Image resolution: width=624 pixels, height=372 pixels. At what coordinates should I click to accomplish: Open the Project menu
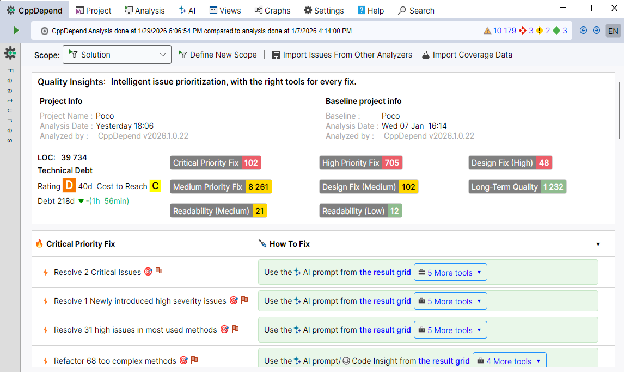pos(94,11)
